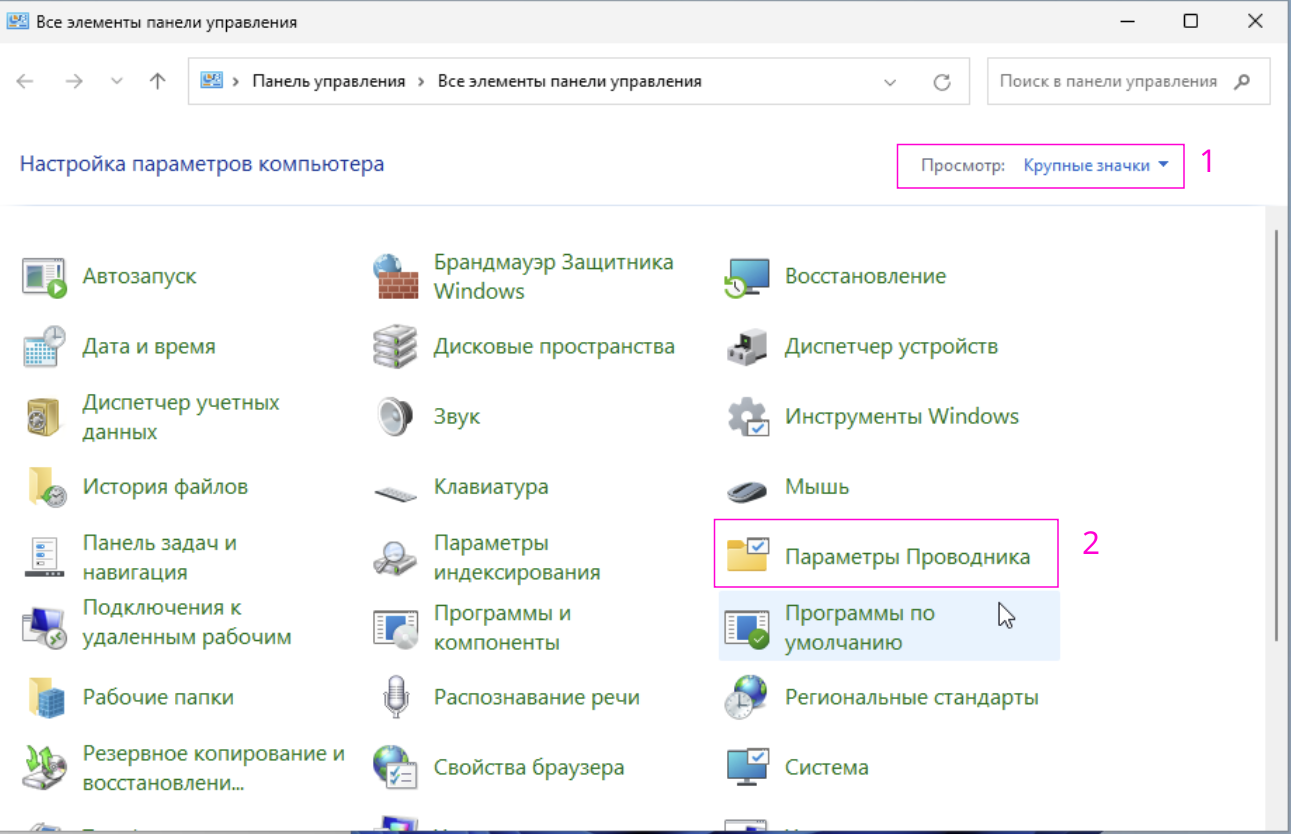Go forward with the Forward arrow
This screenshot has width=1291, height=834.
73,82
